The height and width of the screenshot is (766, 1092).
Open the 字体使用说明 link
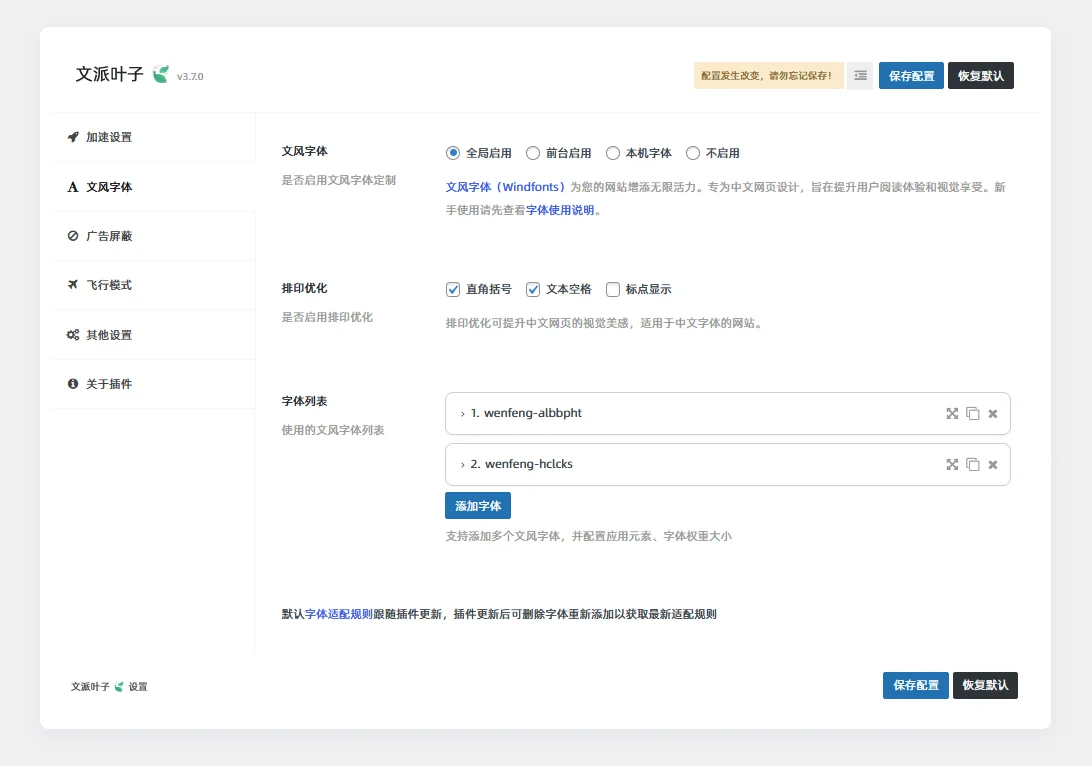pyautogui.click(x=560, y=211)
